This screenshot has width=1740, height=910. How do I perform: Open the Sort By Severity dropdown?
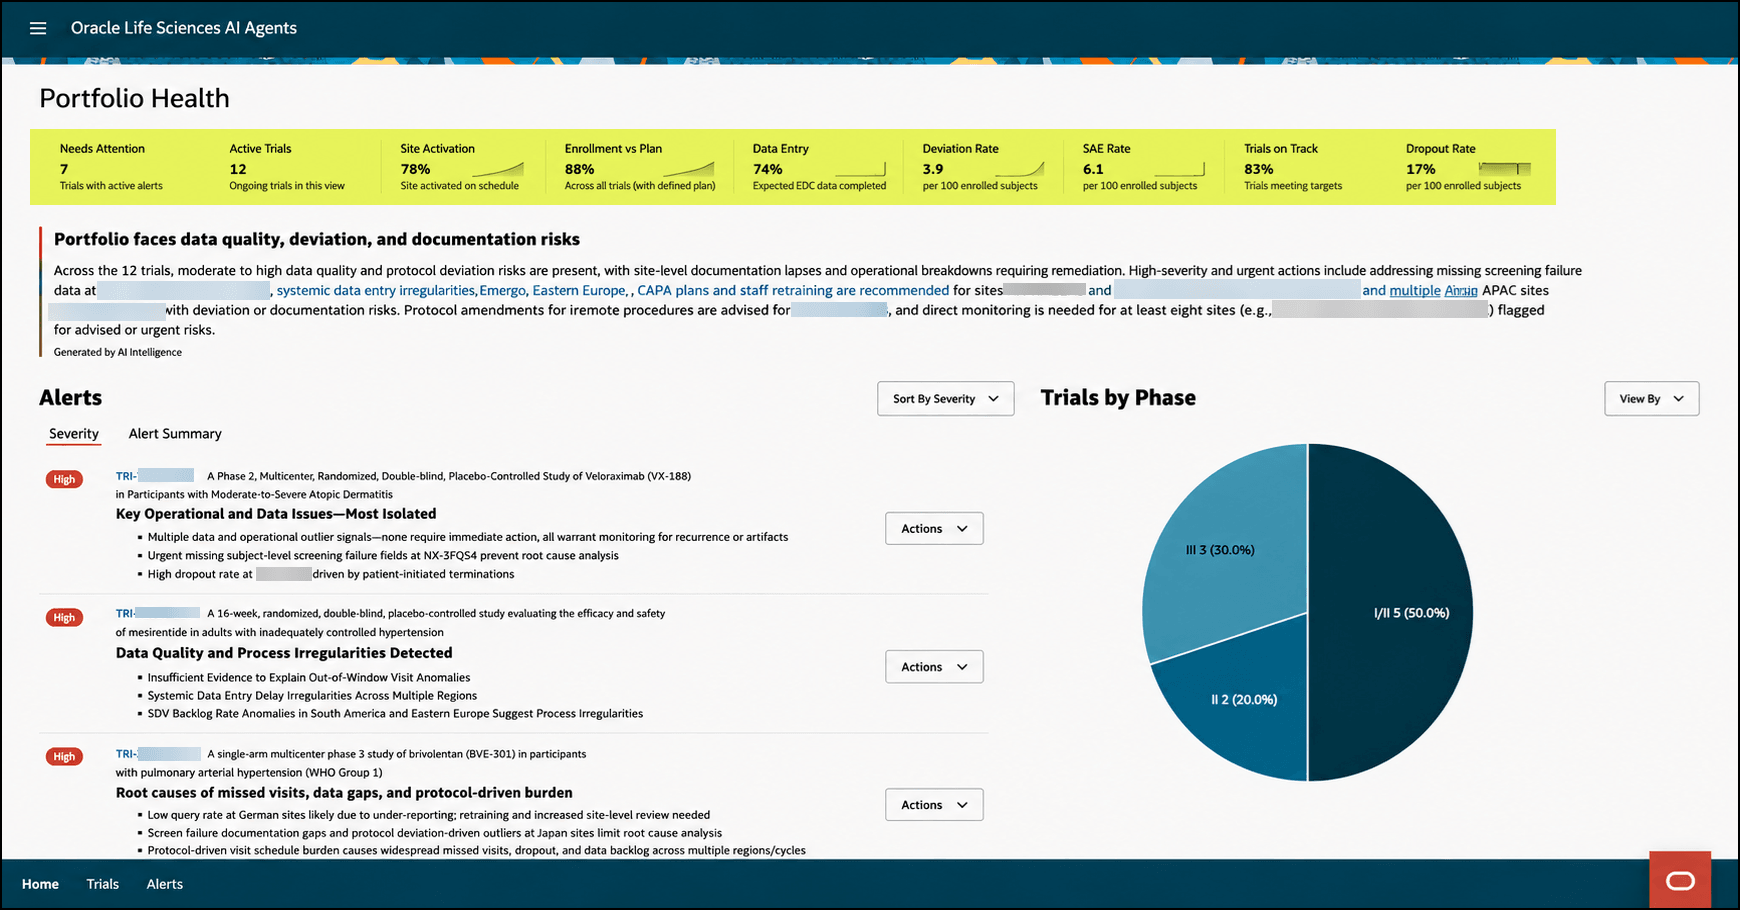coord(945,398)
